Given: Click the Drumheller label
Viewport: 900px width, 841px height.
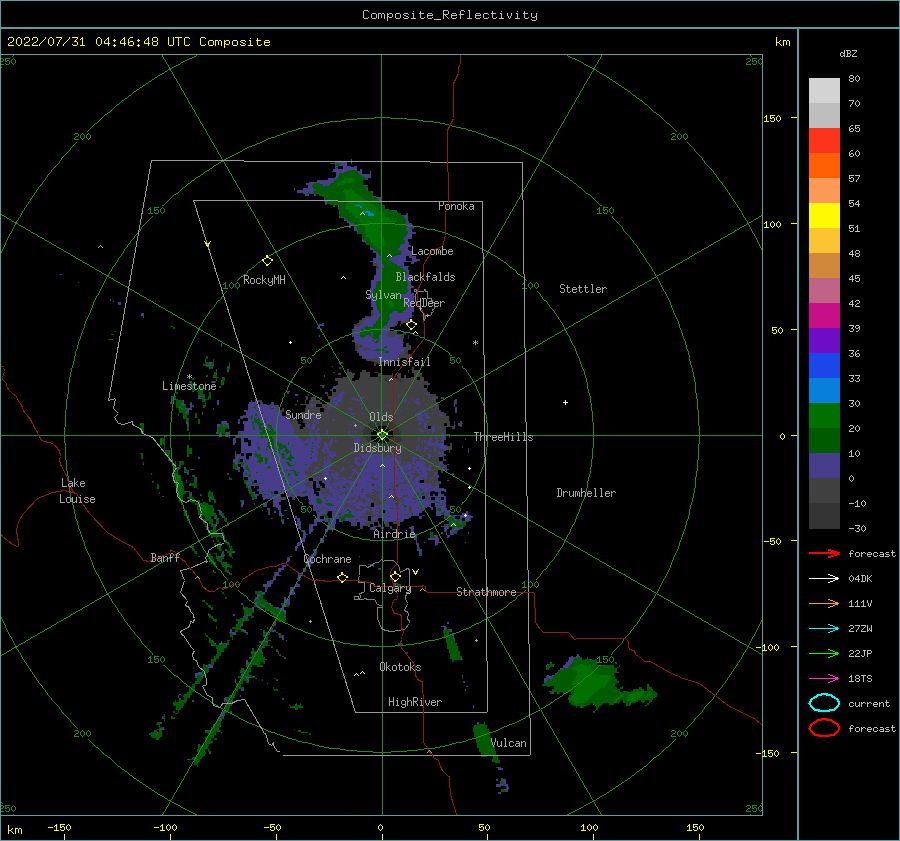Looking at the screenshot, I should (586, 493).
